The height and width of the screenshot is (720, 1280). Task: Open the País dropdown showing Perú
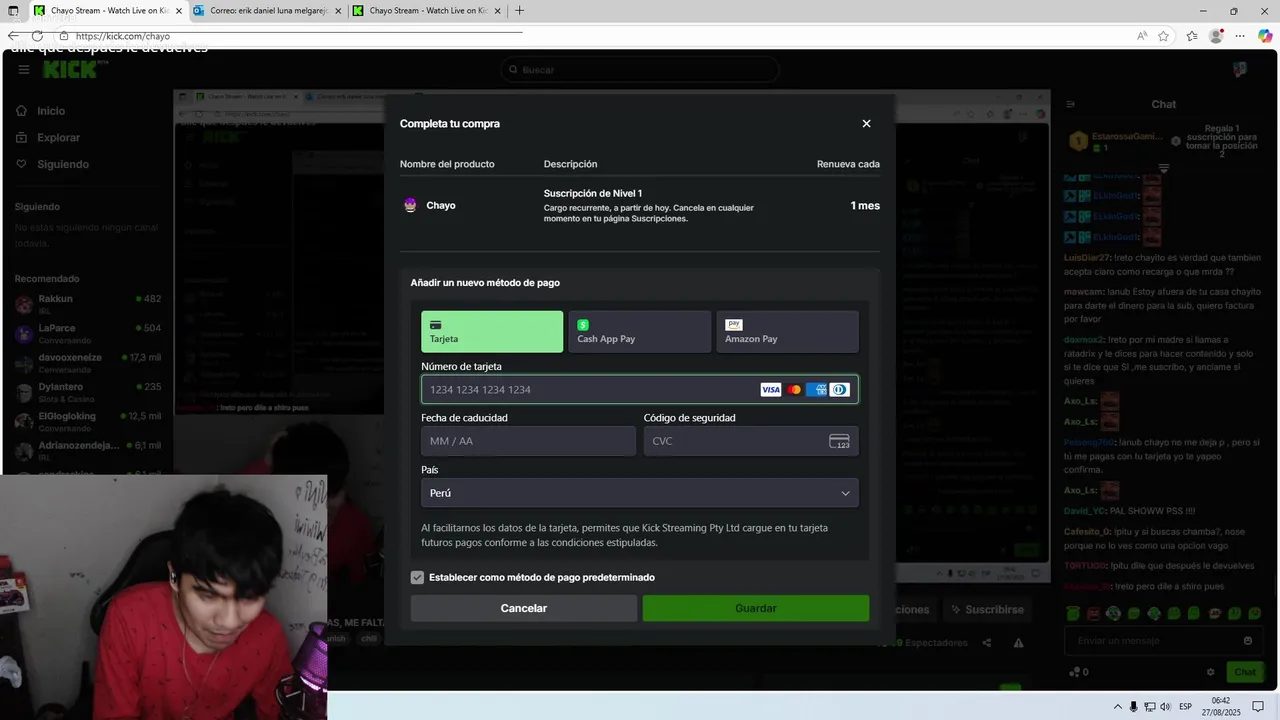click(640, 493)
